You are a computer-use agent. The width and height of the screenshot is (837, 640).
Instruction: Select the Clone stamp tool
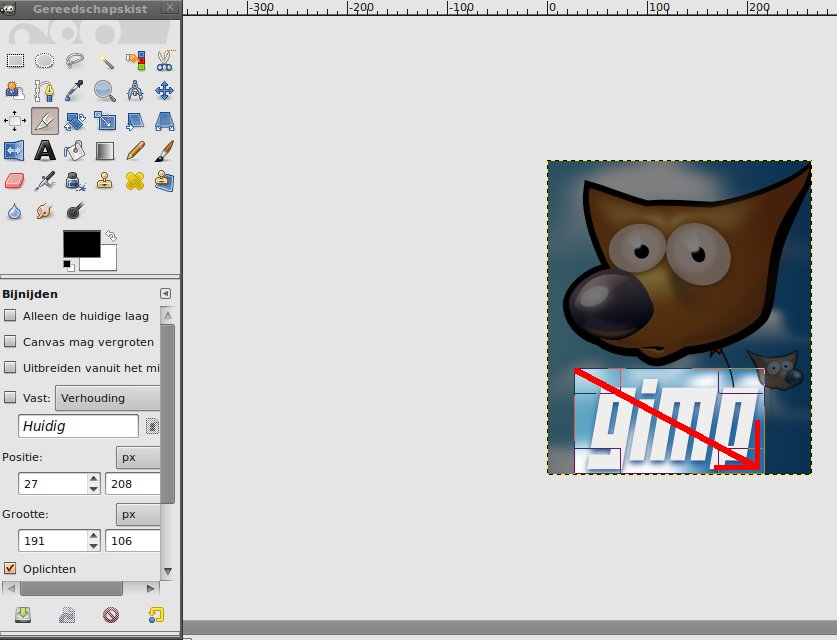[x=105, y=181]
